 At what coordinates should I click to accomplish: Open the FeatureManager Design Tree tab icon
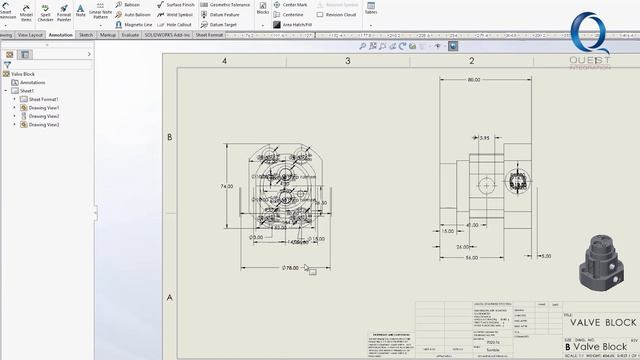pyautogui.click(x=9, y=54)
